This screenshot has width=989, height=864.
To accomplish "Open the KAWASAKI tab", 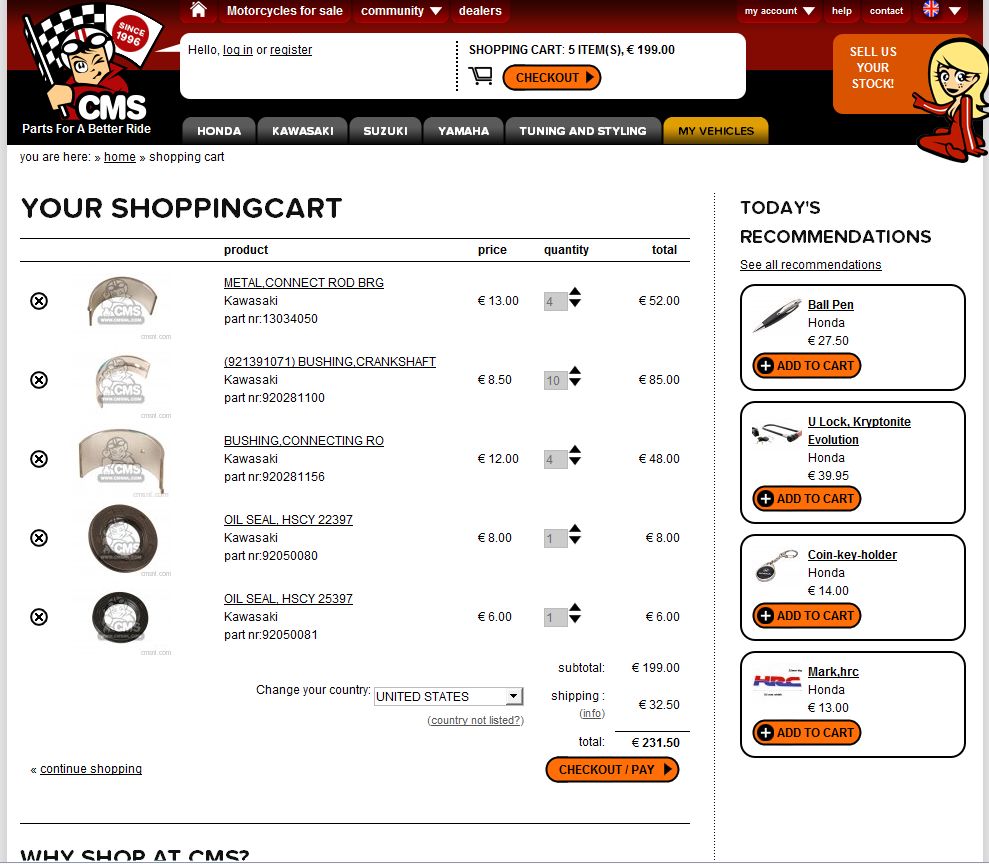I will point(303,131).
